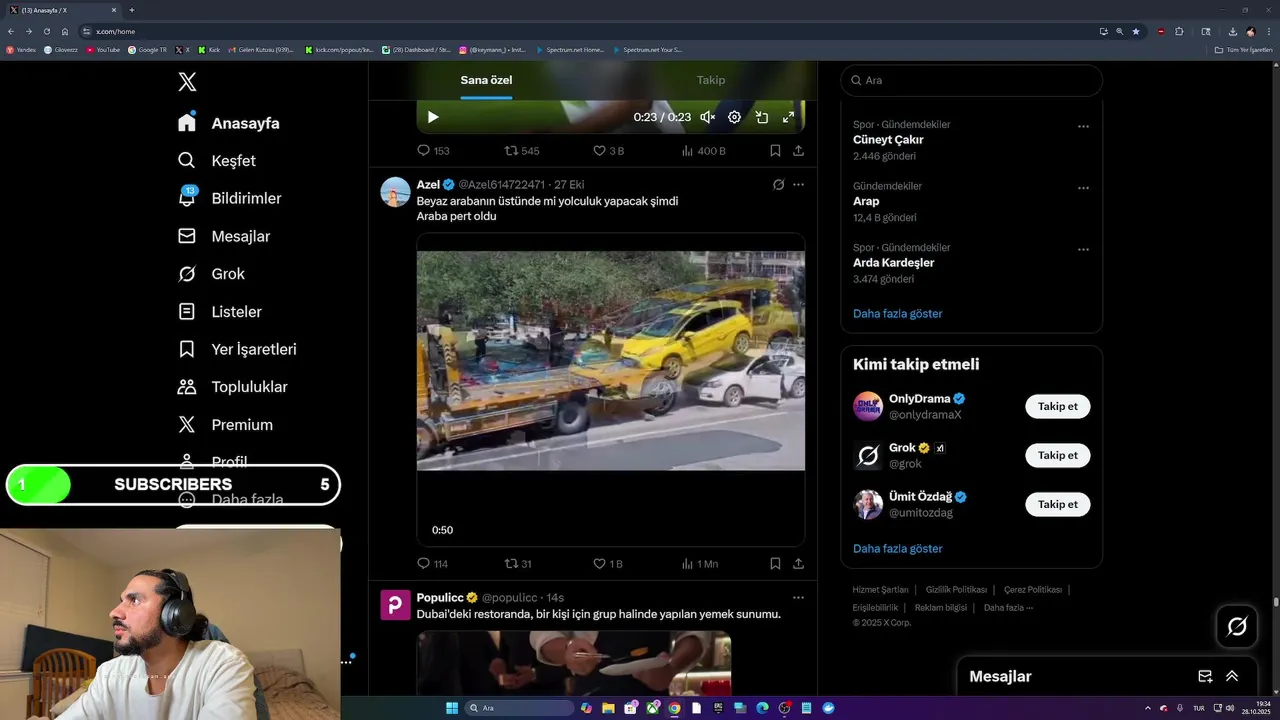1280x720 pixels.
Task: Open more options for Arda Kardeşler trend
Action: (1083, 249)
